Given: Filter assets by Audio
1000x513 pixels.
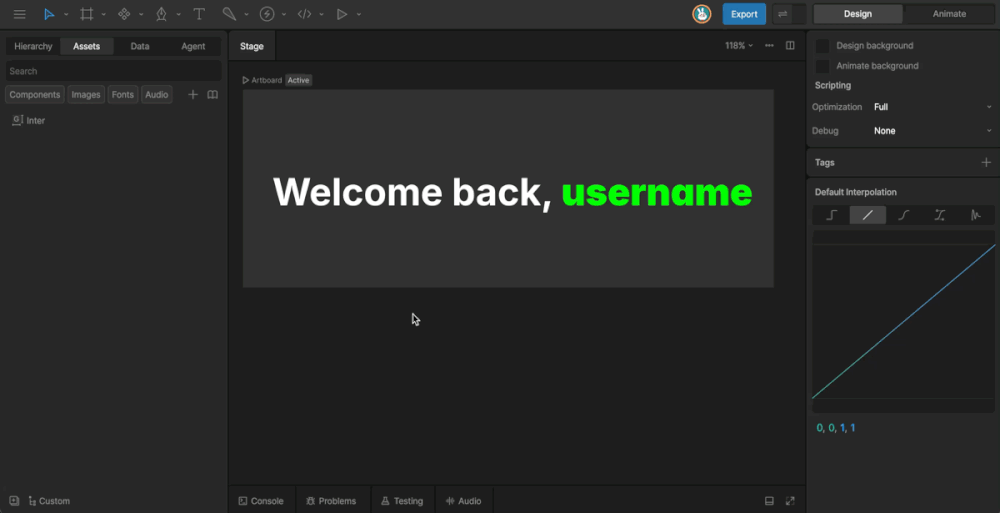Looking at the screenshot, I should (156, 94).
